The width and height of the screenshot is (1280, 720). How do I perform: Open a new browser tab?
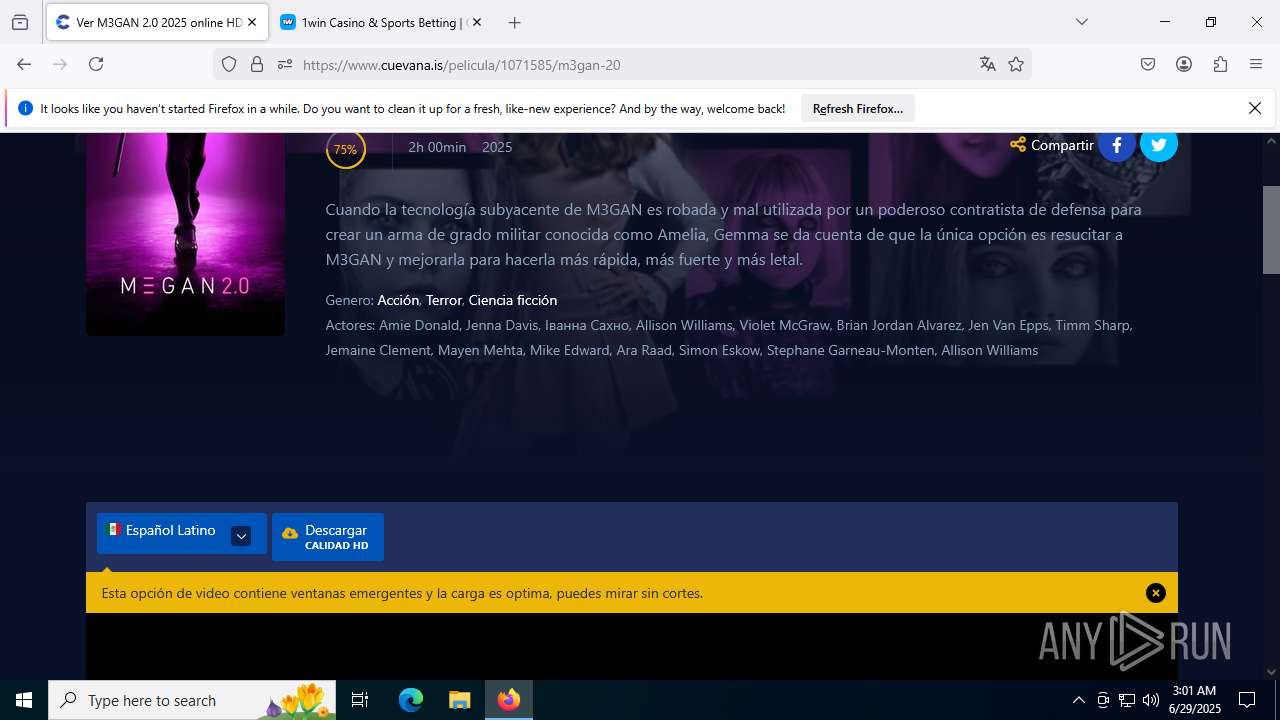click(514, 22)
